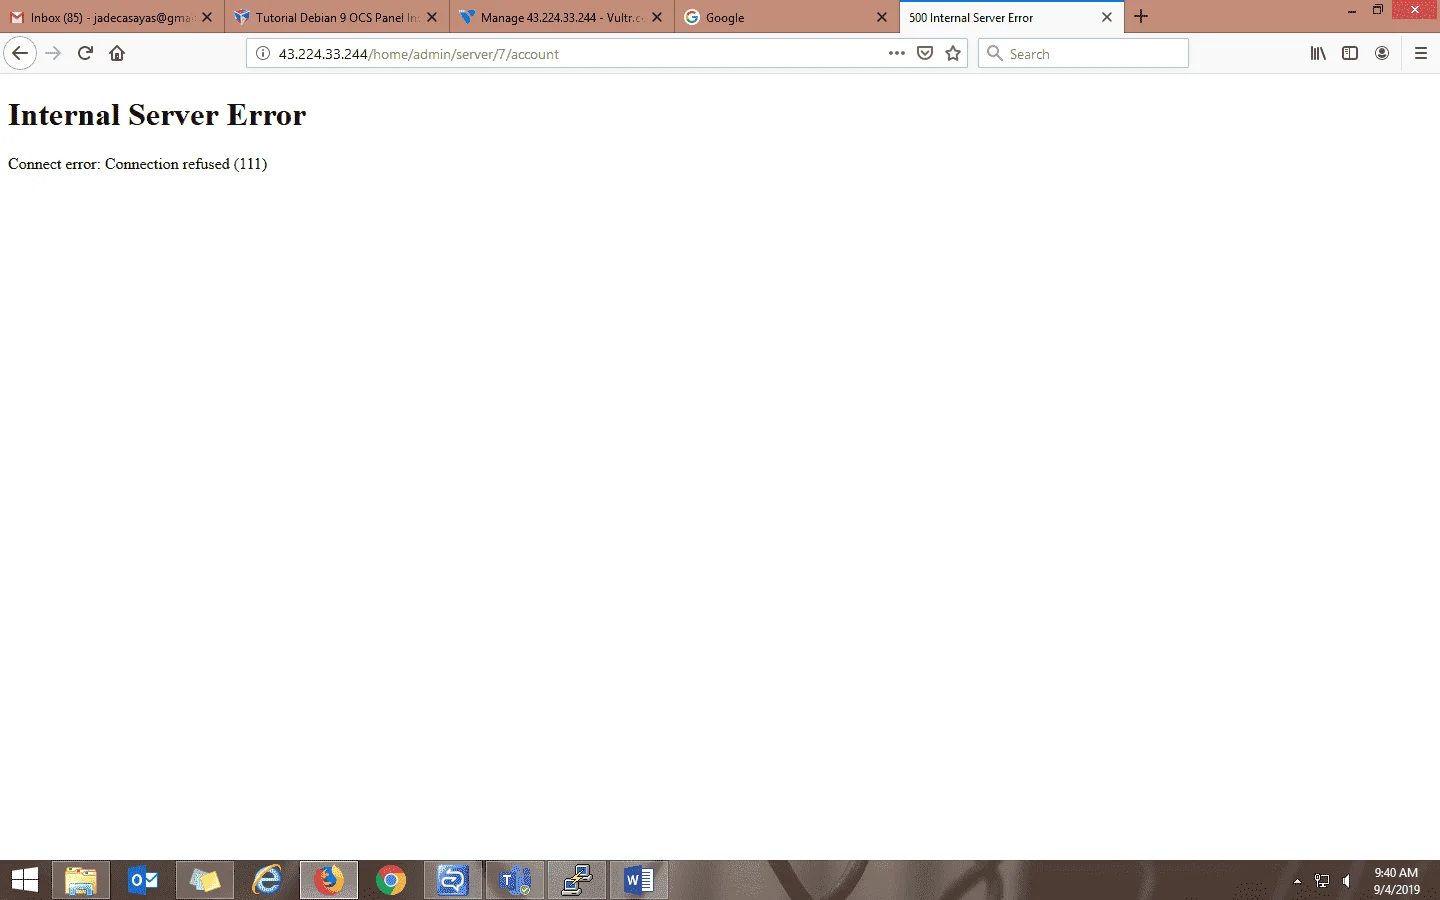Switch to Manage 43.224.33.244 Vultr tab
The image size is (1440, 900).
[562, 17]
